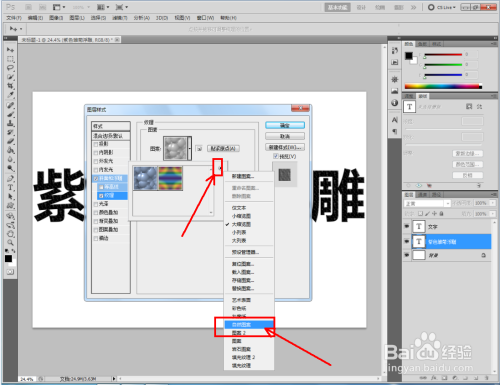Click the foreground color swatch in Color panel
The image size is (500, 385).
409,56
